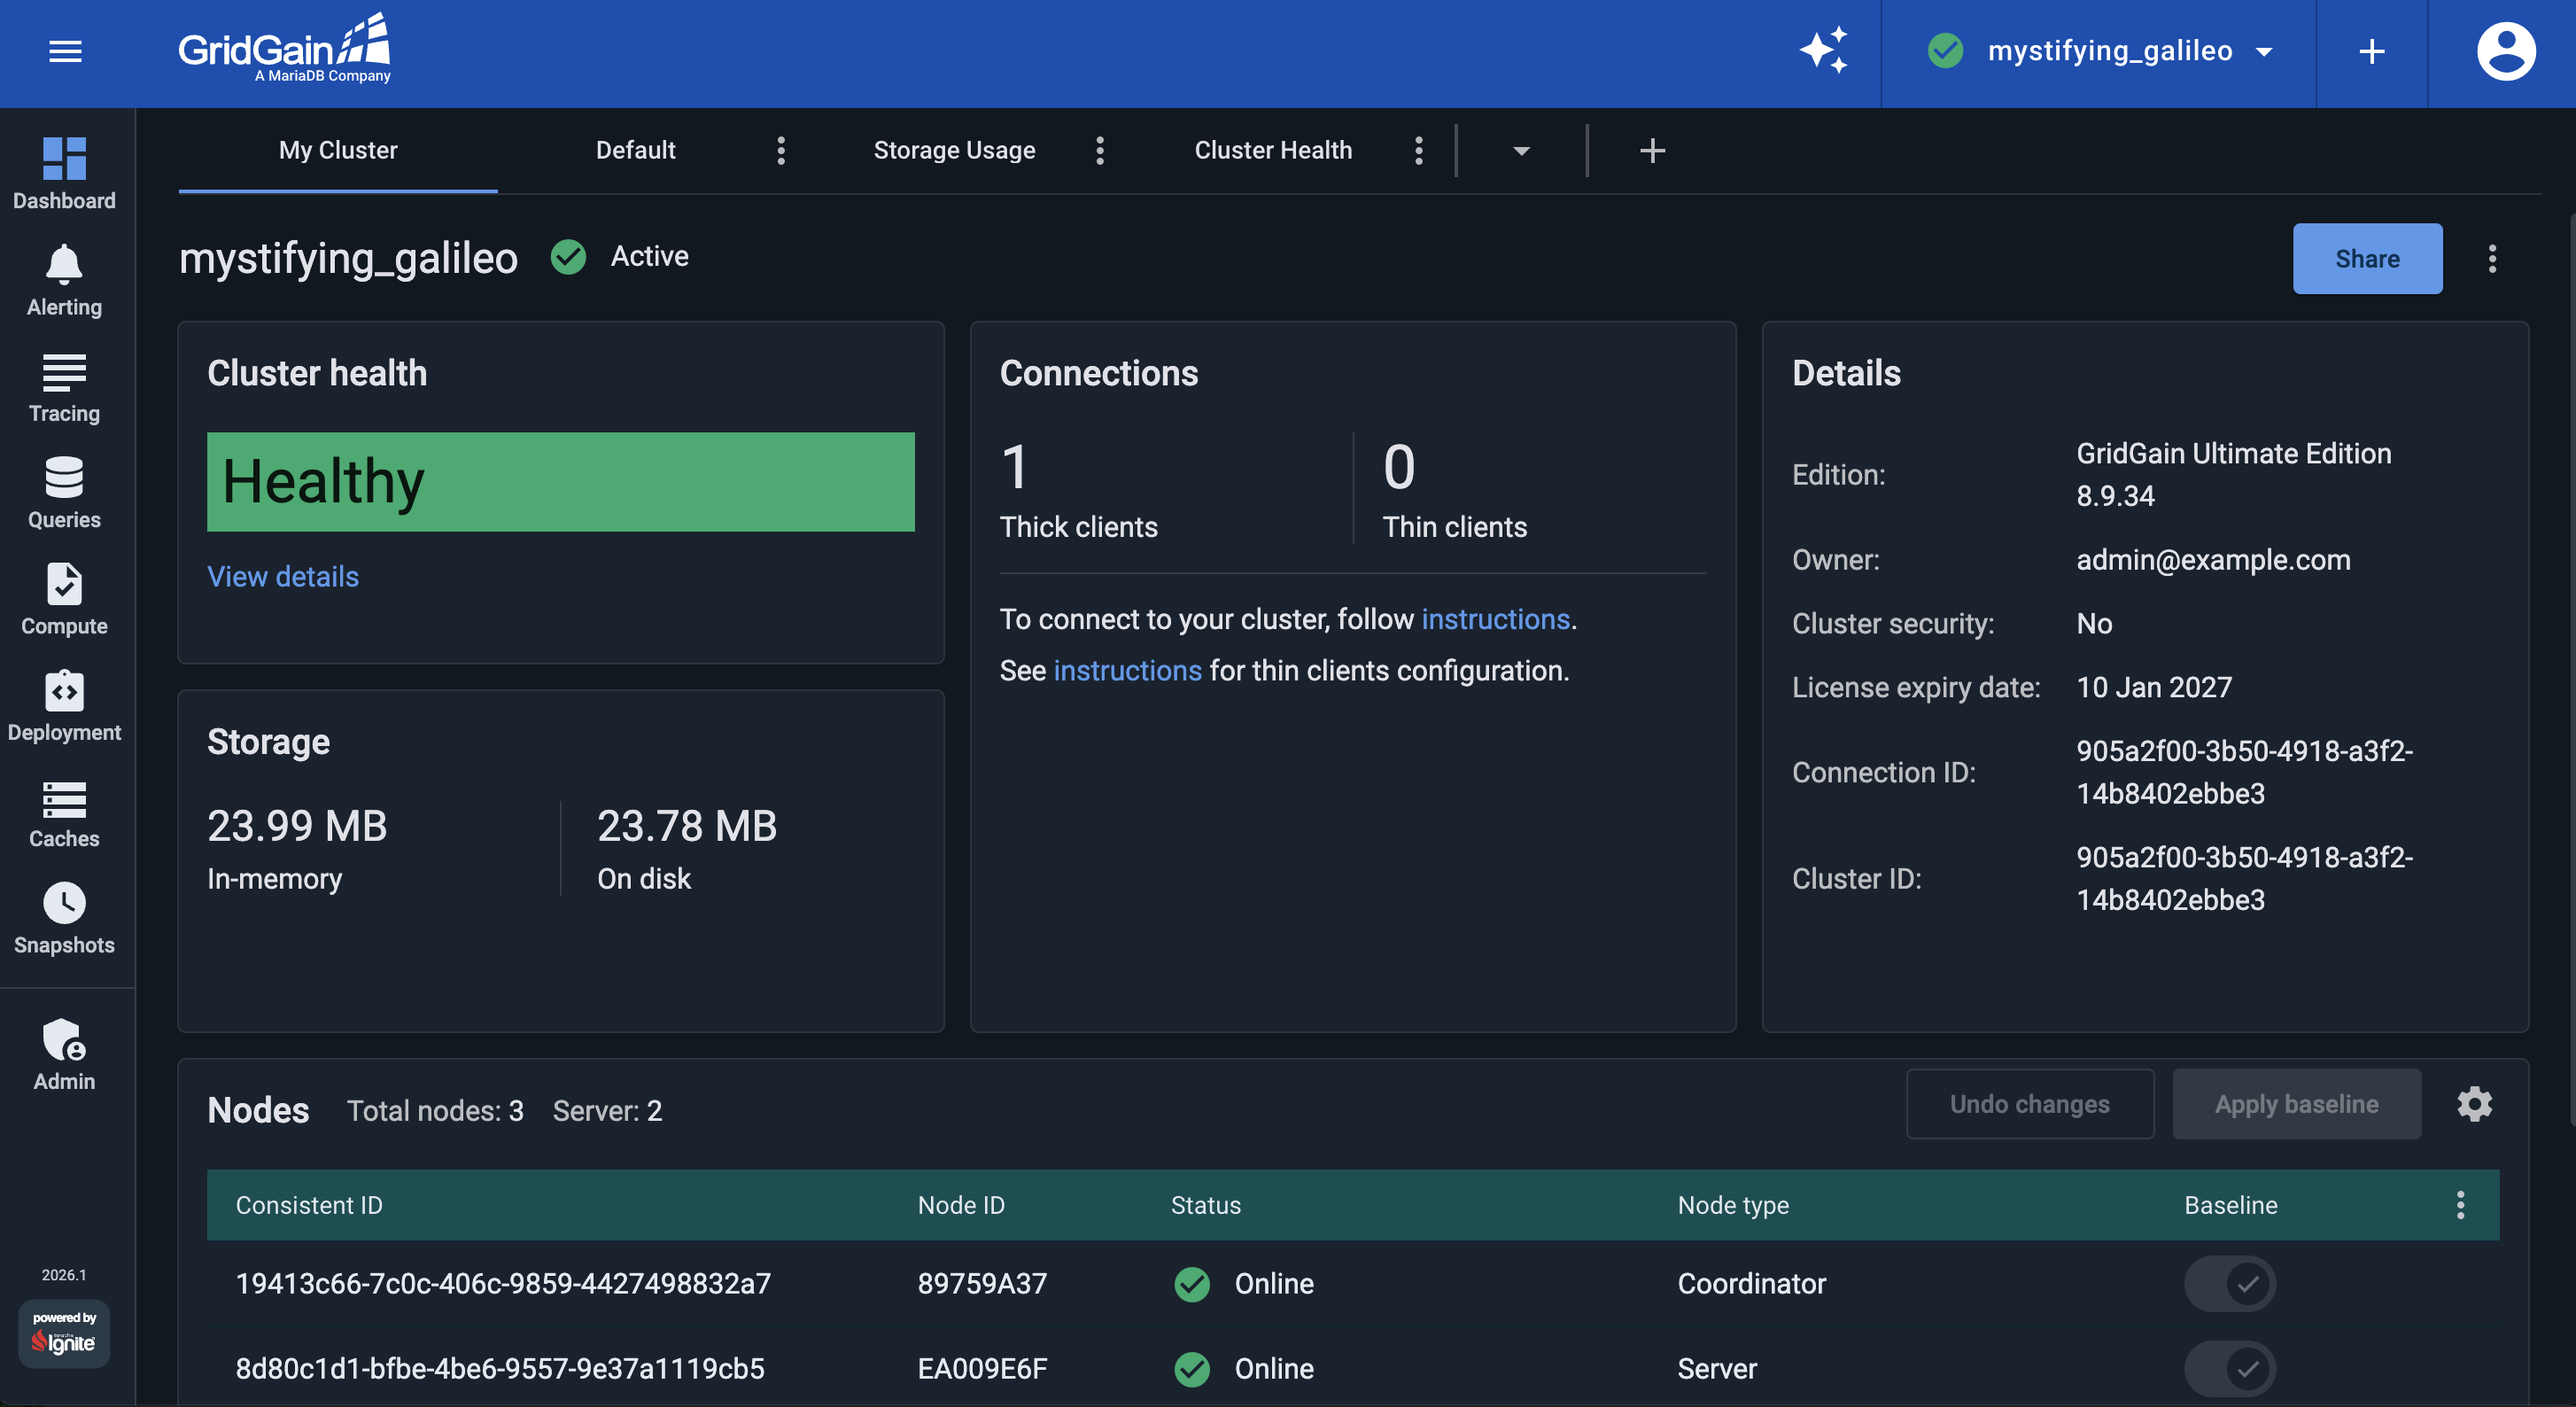Click the 23.99 MB In-memory value
Image resolution: width=2576 pixels, height=1407 pixels.
click(296, 826)
